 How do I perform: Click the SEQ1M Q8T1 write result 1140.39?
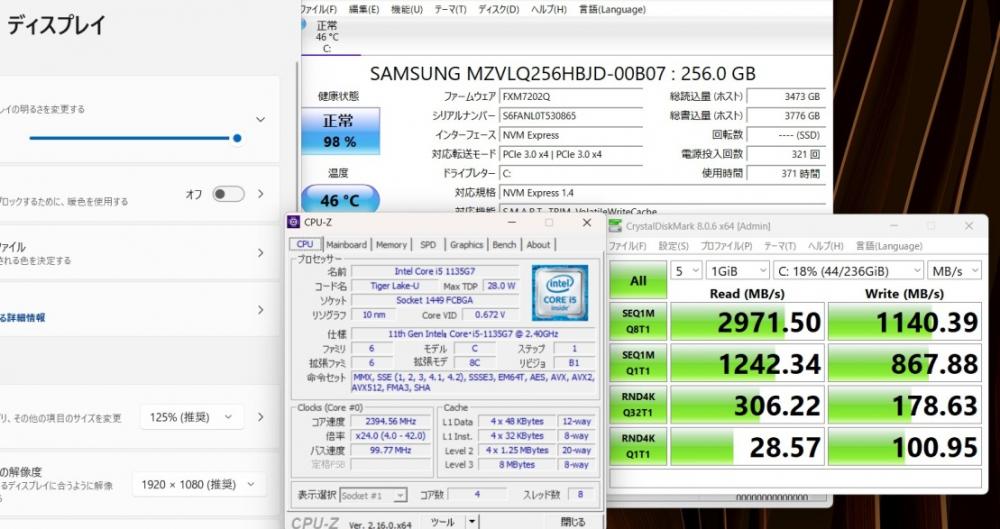point(905,321)
